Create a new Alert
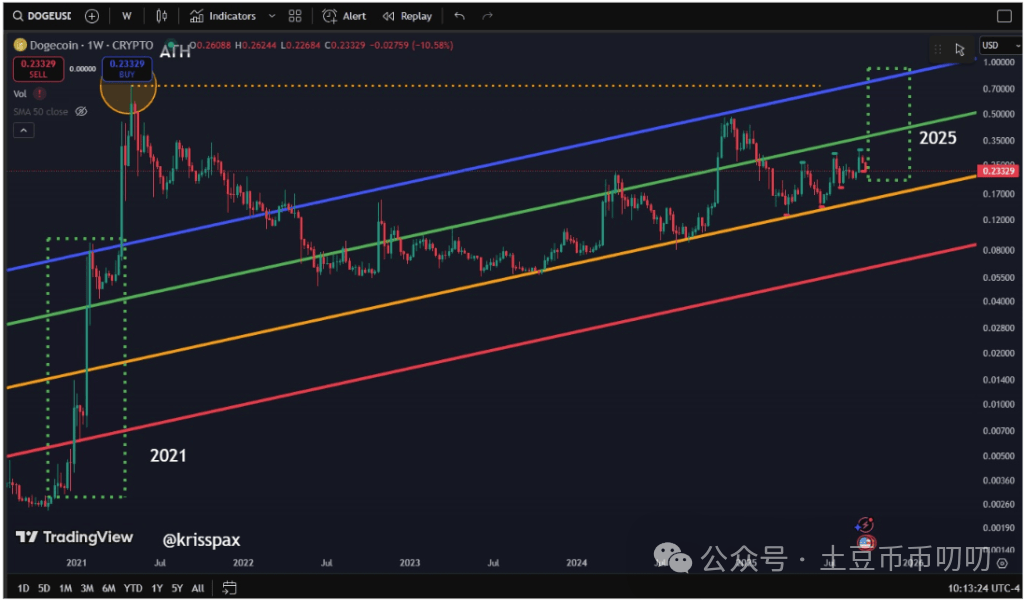The height and width of the screenshot is (600, 1024). click(x=344, y=16)
